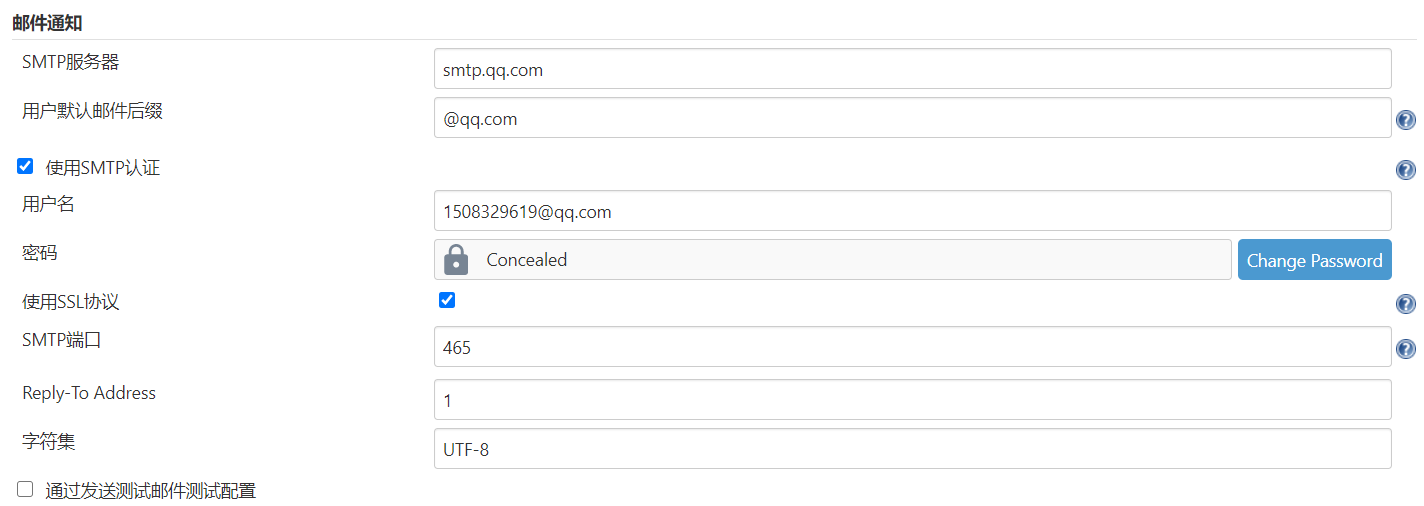Image resolution: width=1424 pixels, height=506 pixels.
Task: Disable the 使用SSL协议 checkbox
Action: (447, 300)
